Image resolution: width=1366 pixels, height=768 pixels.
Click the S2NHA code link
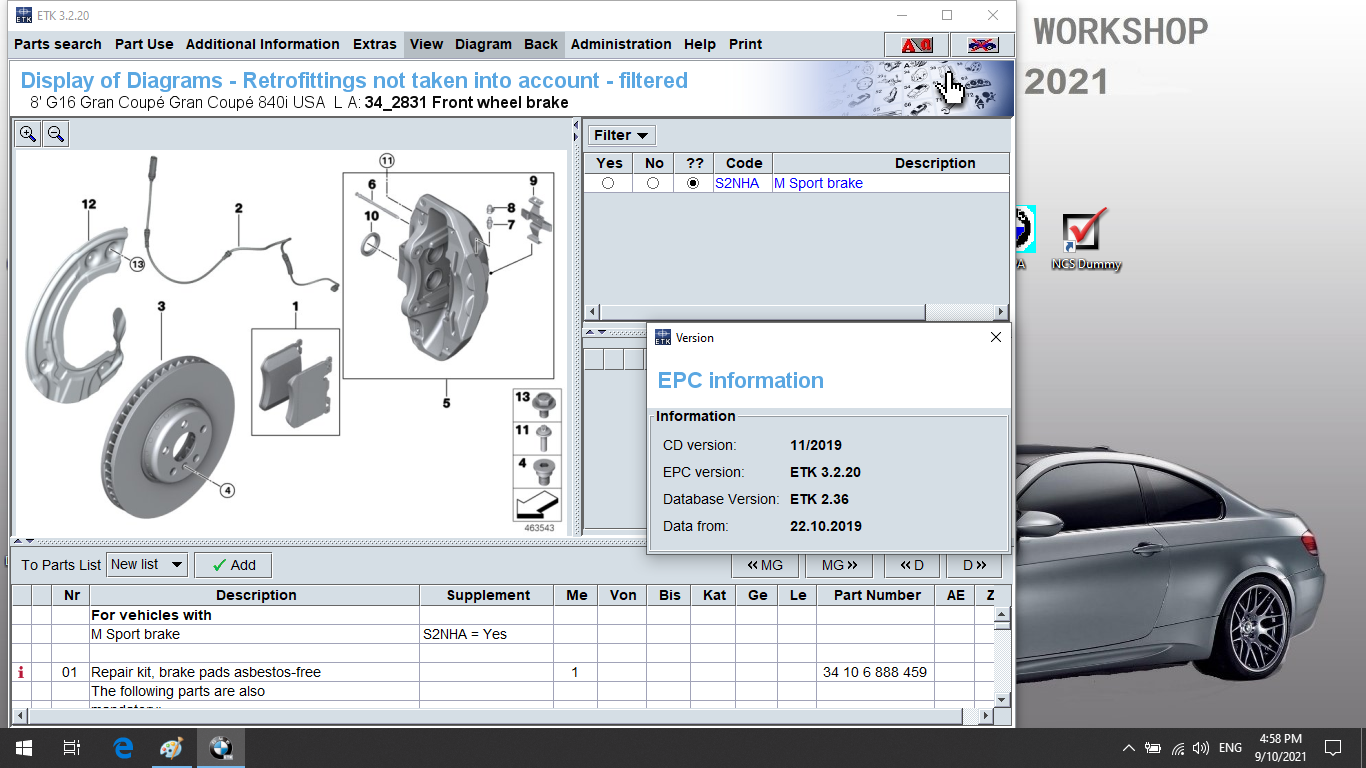point(737,183)
